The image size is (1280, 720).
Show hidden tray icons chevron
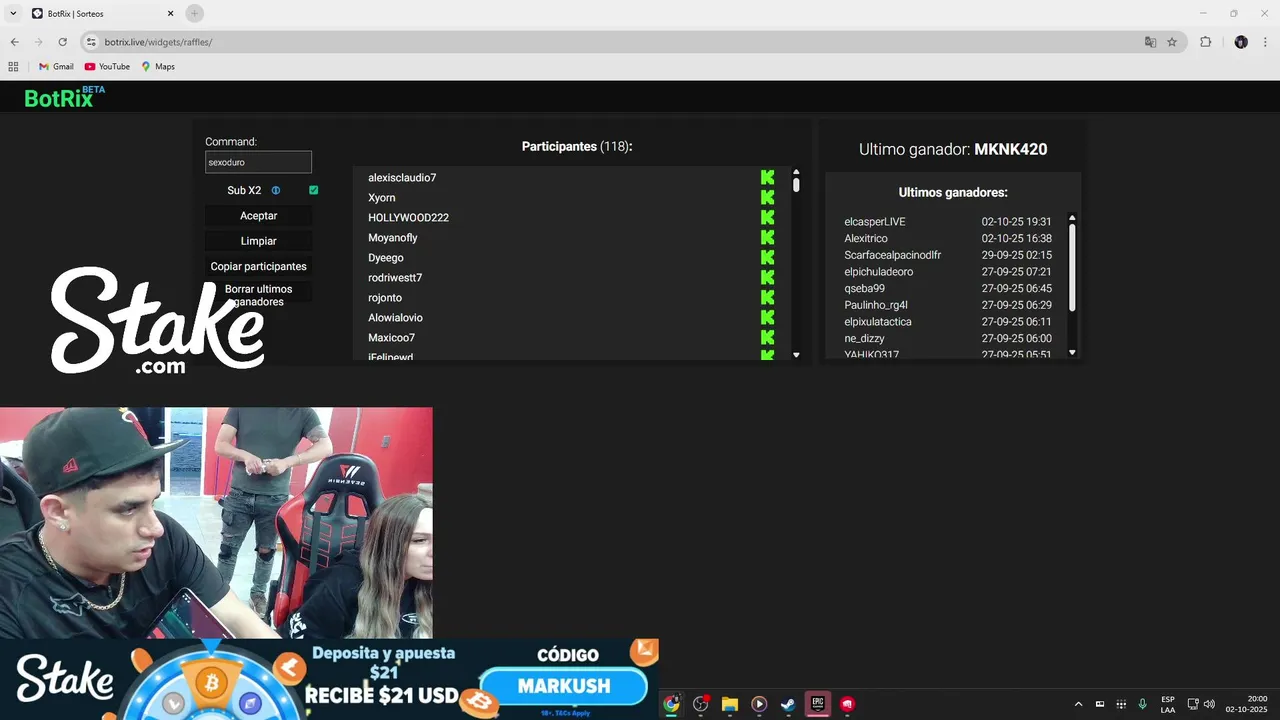(x=1078, y=704)
